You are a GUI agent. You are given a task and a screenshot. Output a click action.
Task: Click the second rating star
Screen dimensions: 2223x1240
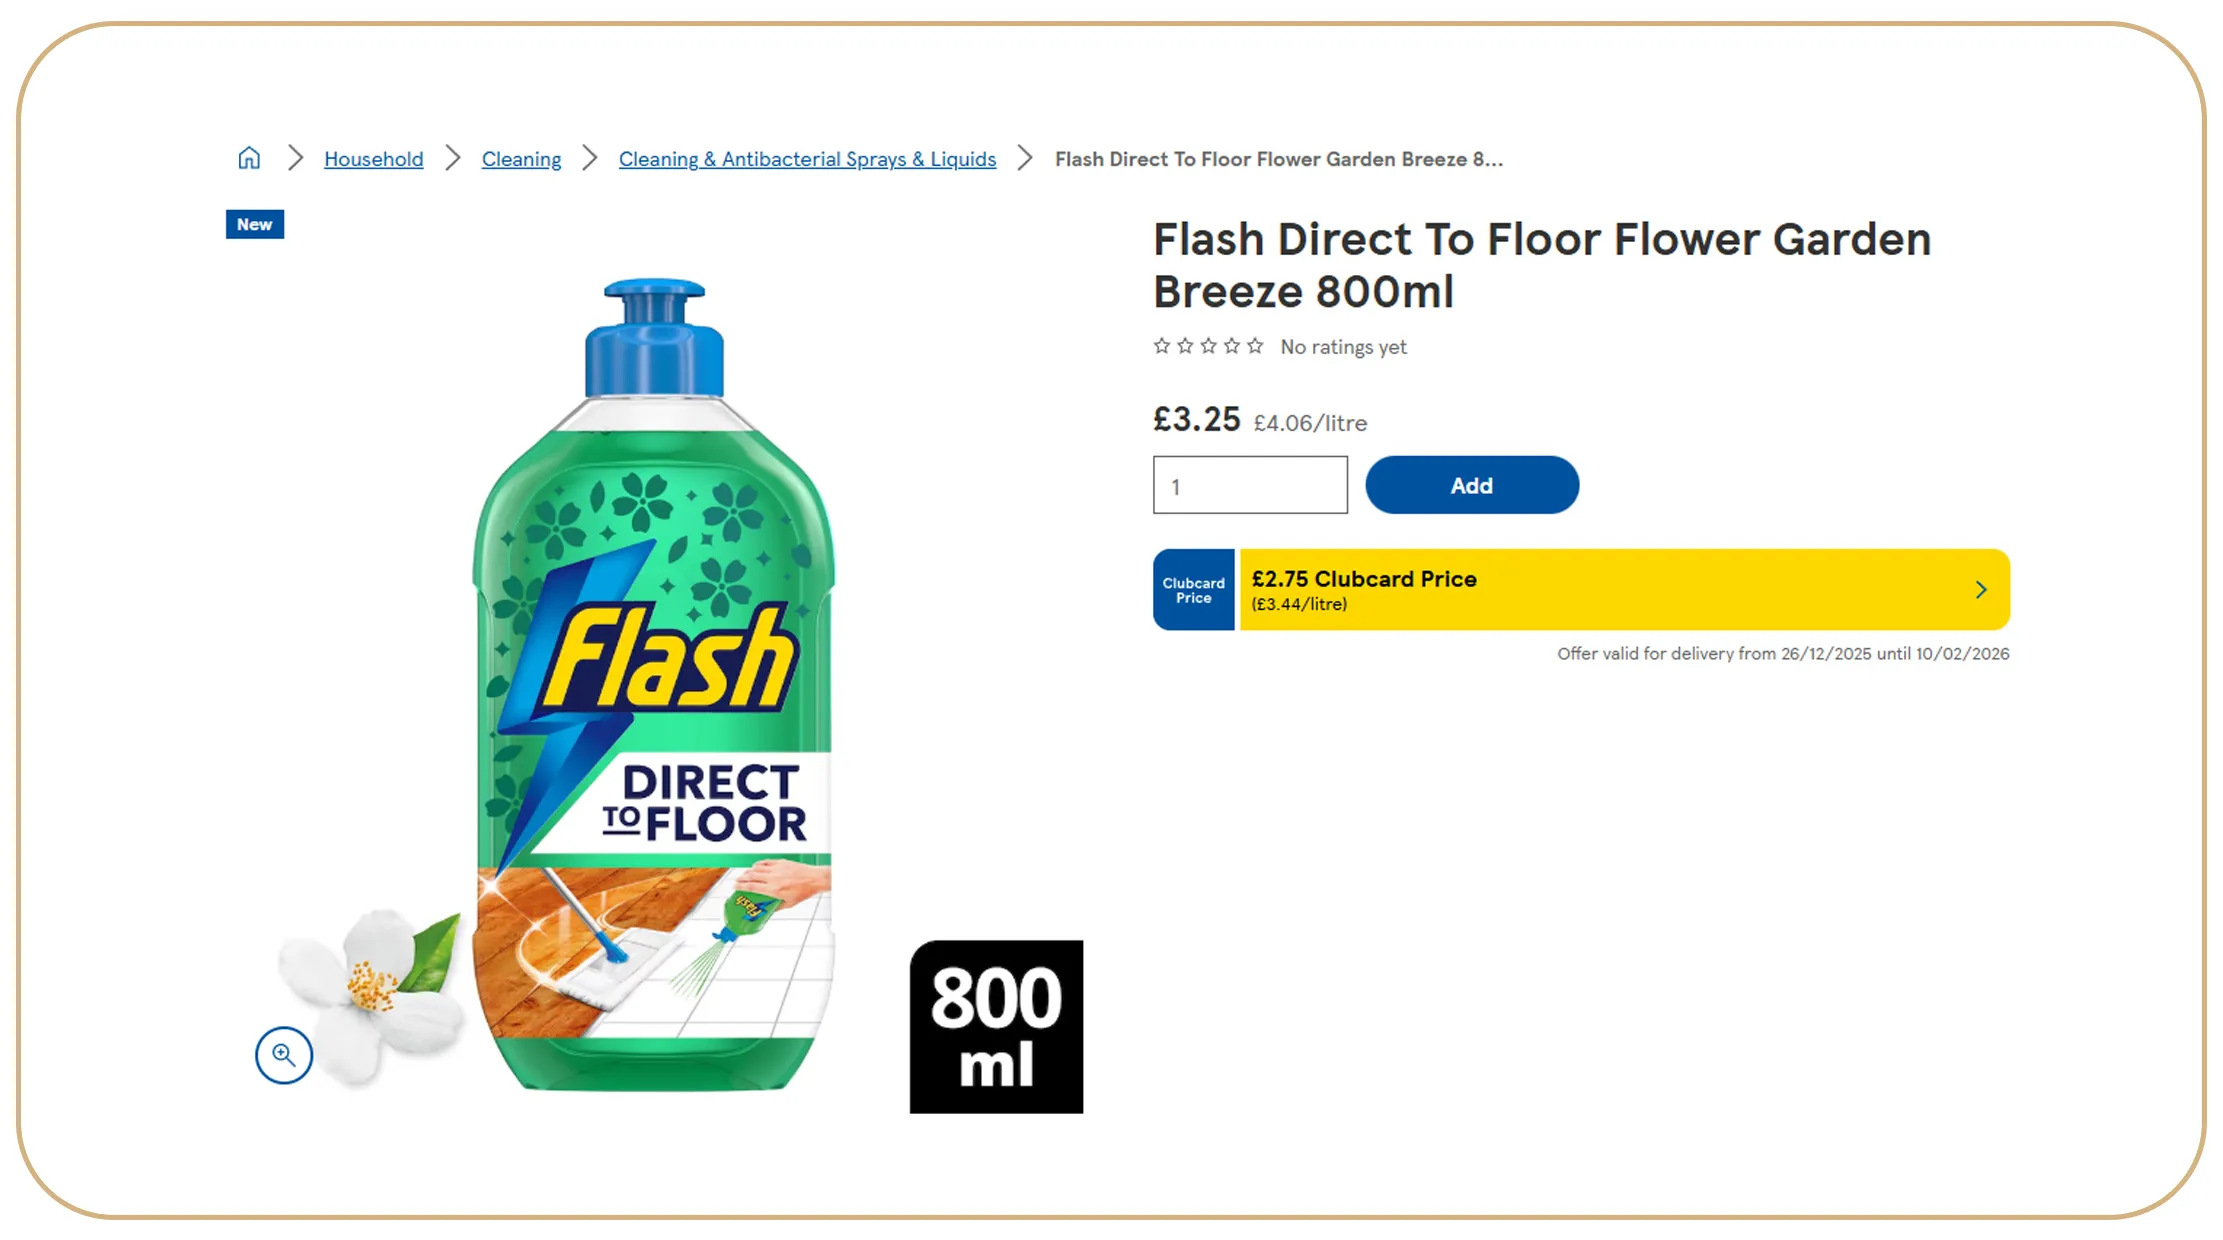click(x=1185, y=345)
